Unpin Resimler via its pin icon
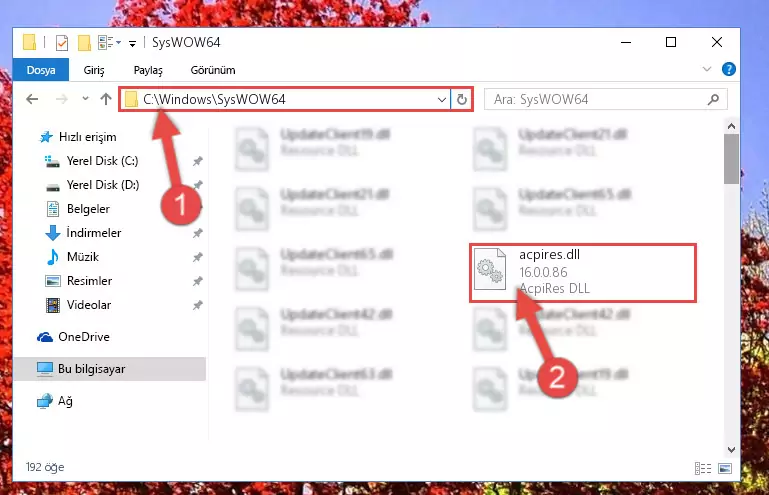This screenshot has width=769, height=495. click(x=198, y=281)
